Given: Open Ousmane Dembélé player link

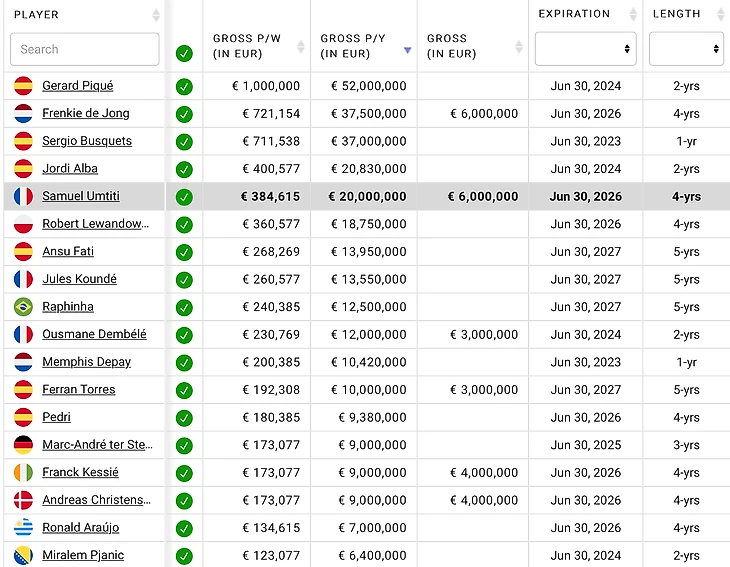Looking at the screenshot, I should coord(94,335).
